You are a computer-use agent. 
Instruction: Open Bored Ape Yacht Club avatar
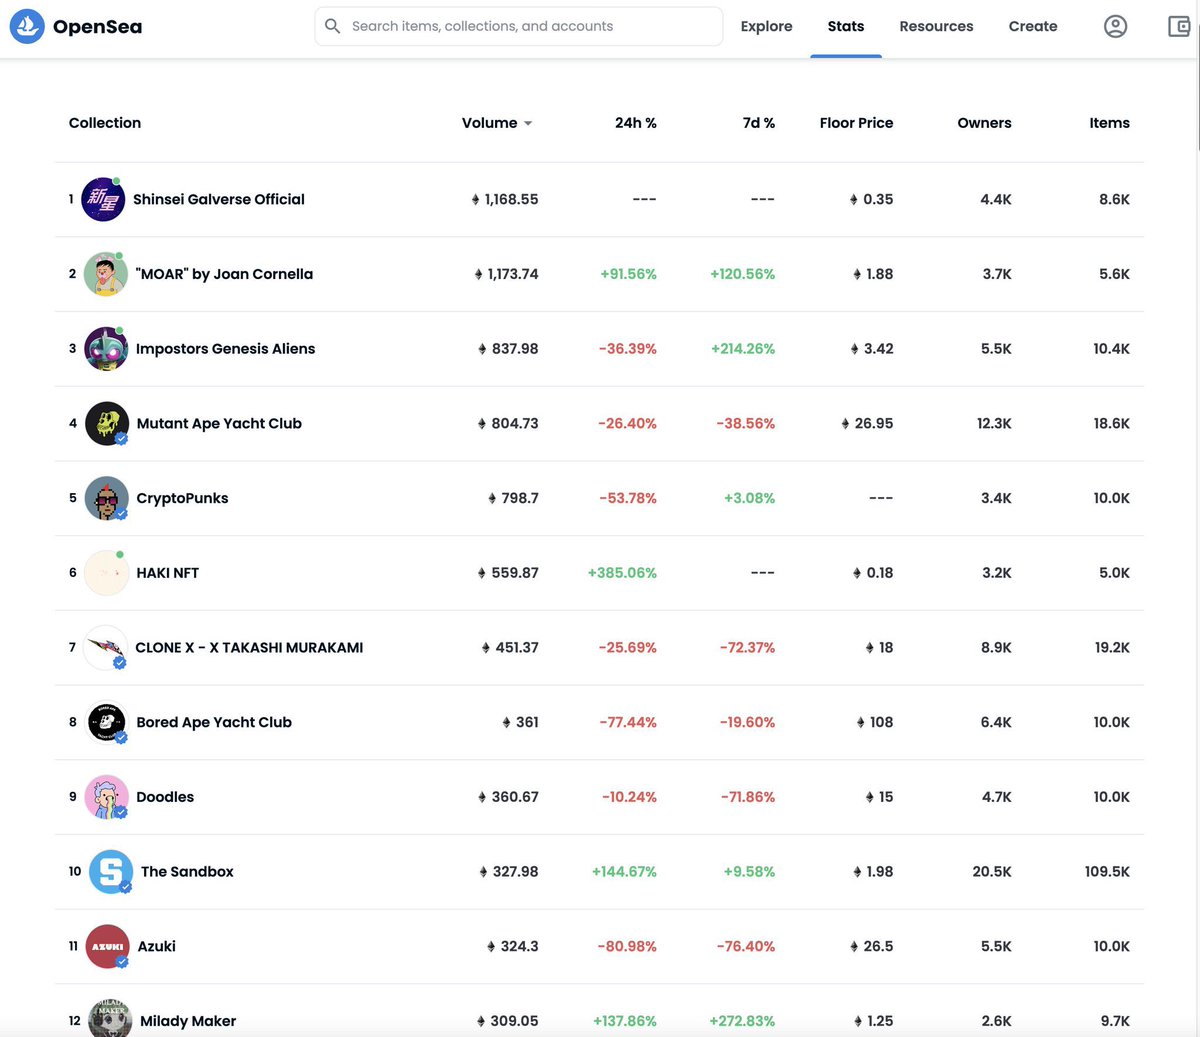[106, 722]
